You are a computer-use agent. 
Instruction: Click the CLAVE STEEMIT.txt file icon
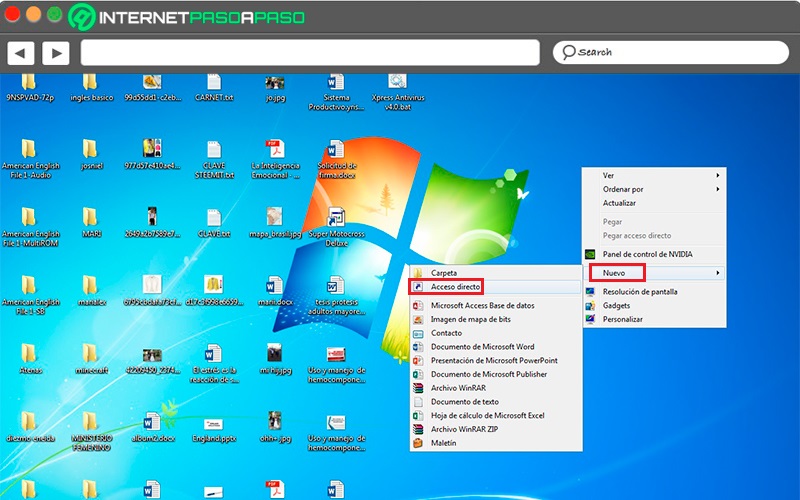point(214,149)
